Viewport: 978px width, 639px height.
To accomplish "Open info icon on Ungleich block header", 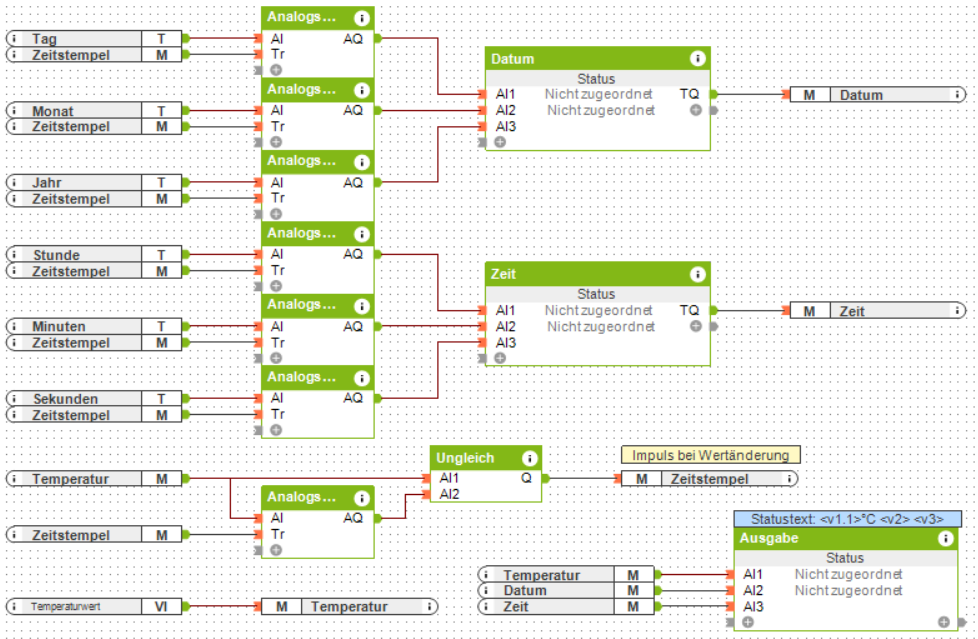I will [529, 459].
